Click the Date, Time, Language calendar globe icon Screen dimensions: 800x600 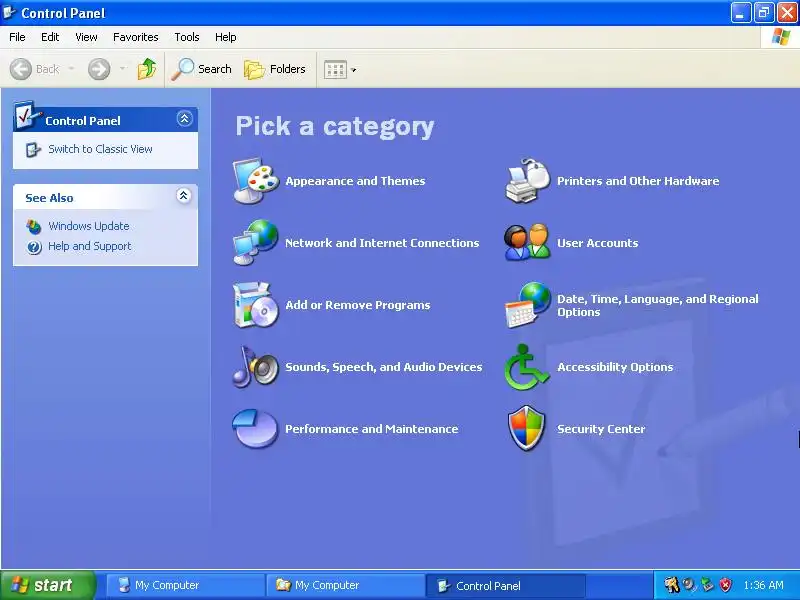528,305
